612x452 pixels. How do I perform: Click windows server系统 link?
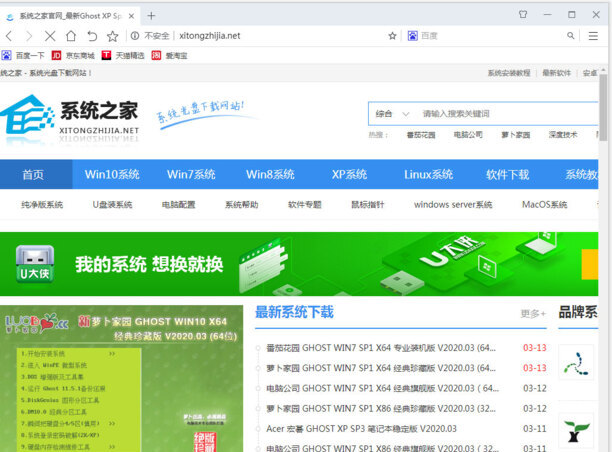(453, 205)
